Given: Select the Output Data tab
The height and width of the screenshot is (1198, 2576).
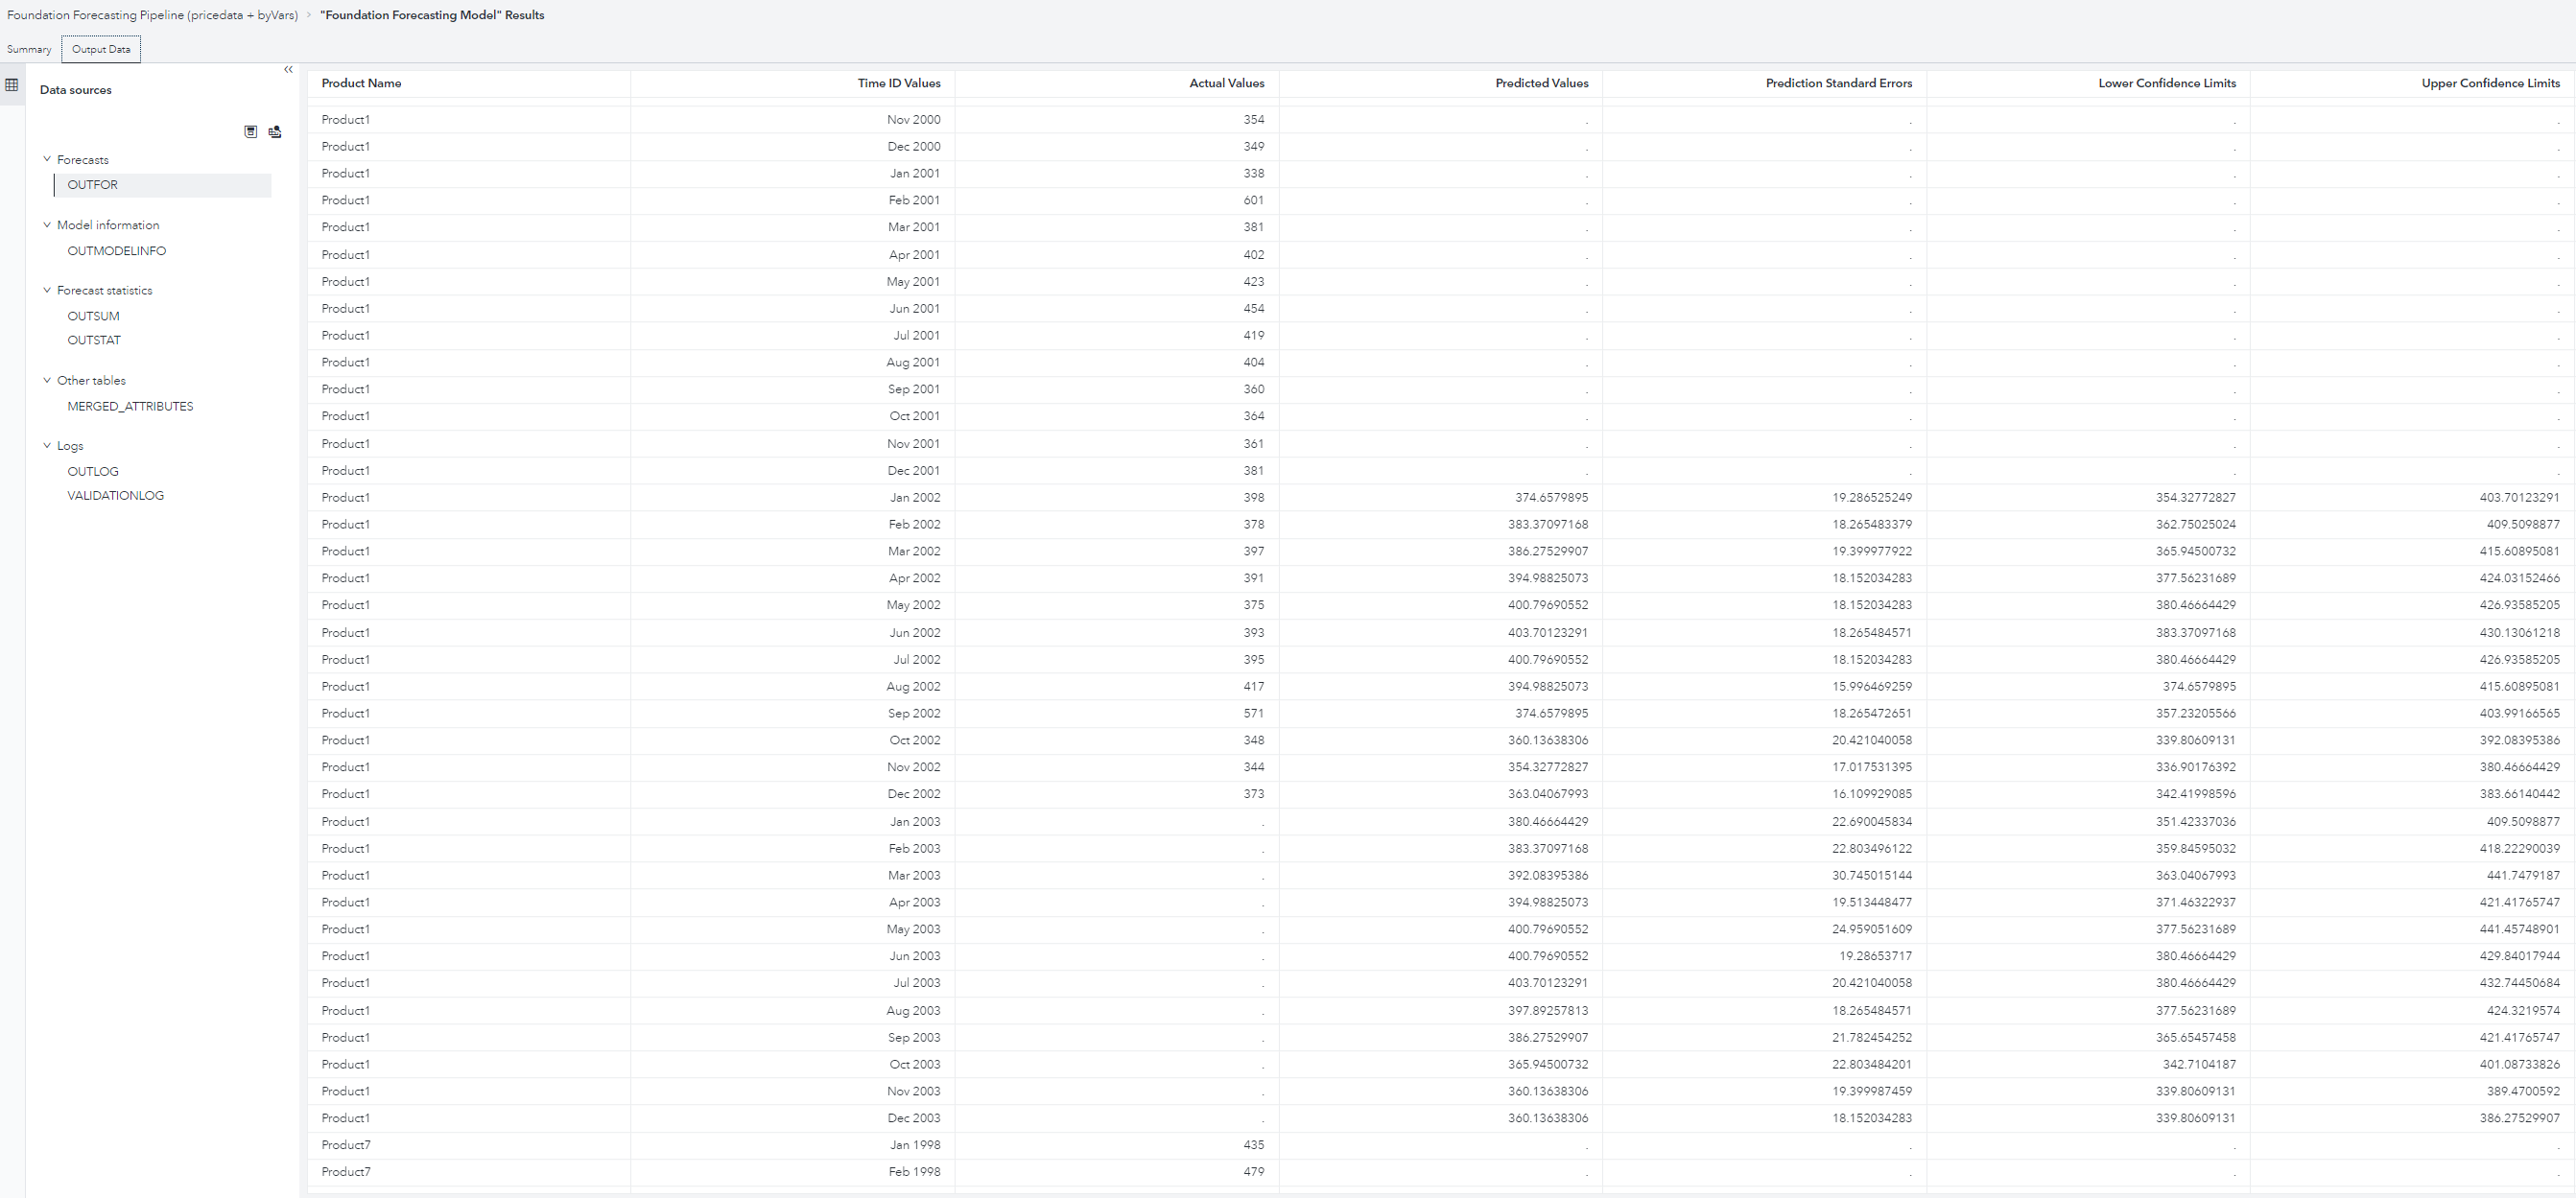Looking at the screenshot, I should click(x=100, y=49).
